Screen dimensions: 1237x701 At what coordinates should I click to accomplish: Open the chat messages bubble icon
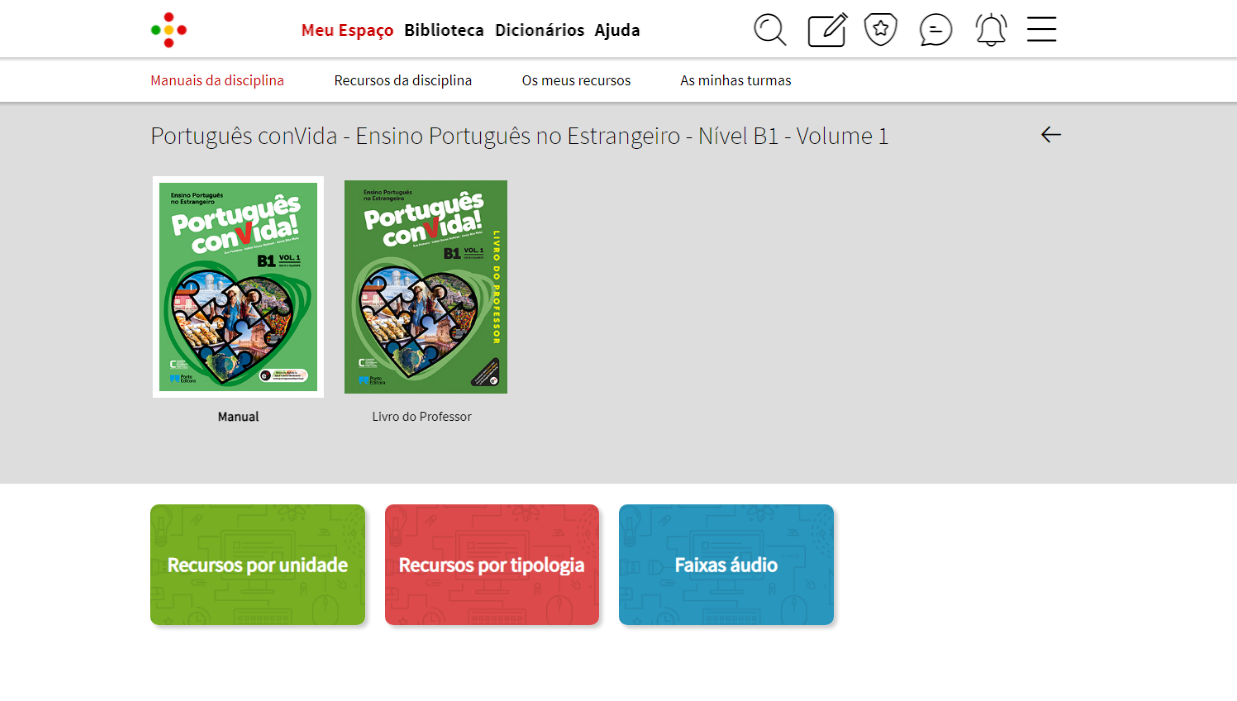(x=935, y=30)
